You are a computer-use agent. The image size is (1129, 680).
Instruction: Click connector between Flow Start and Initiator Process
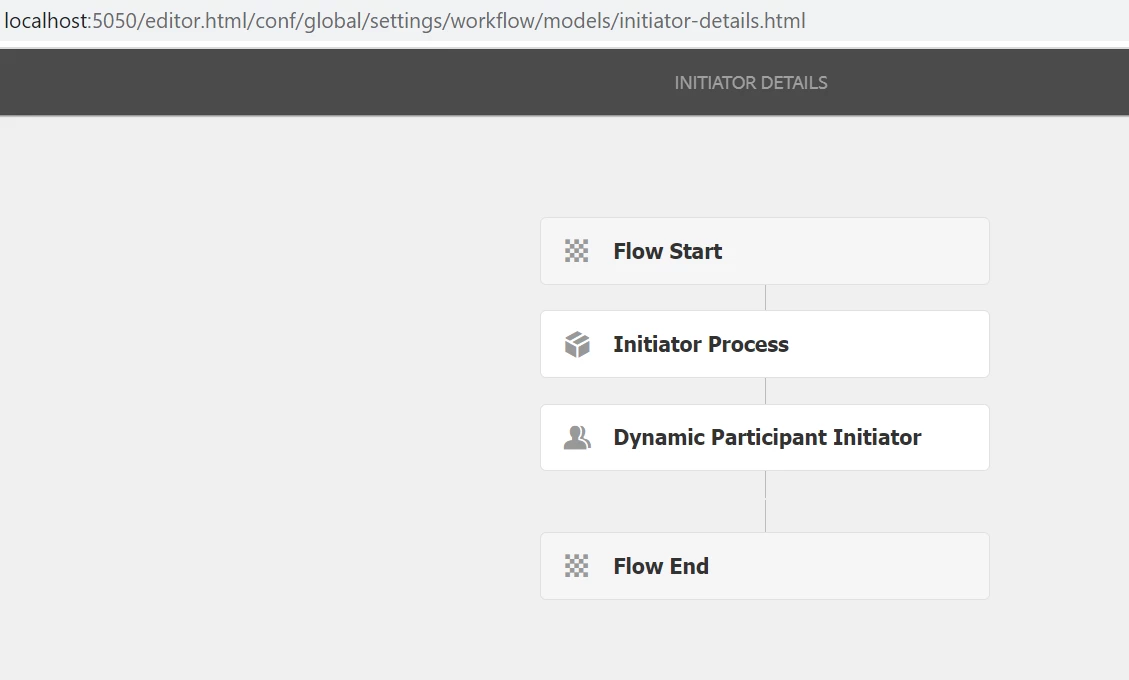[x=765, y=298]
